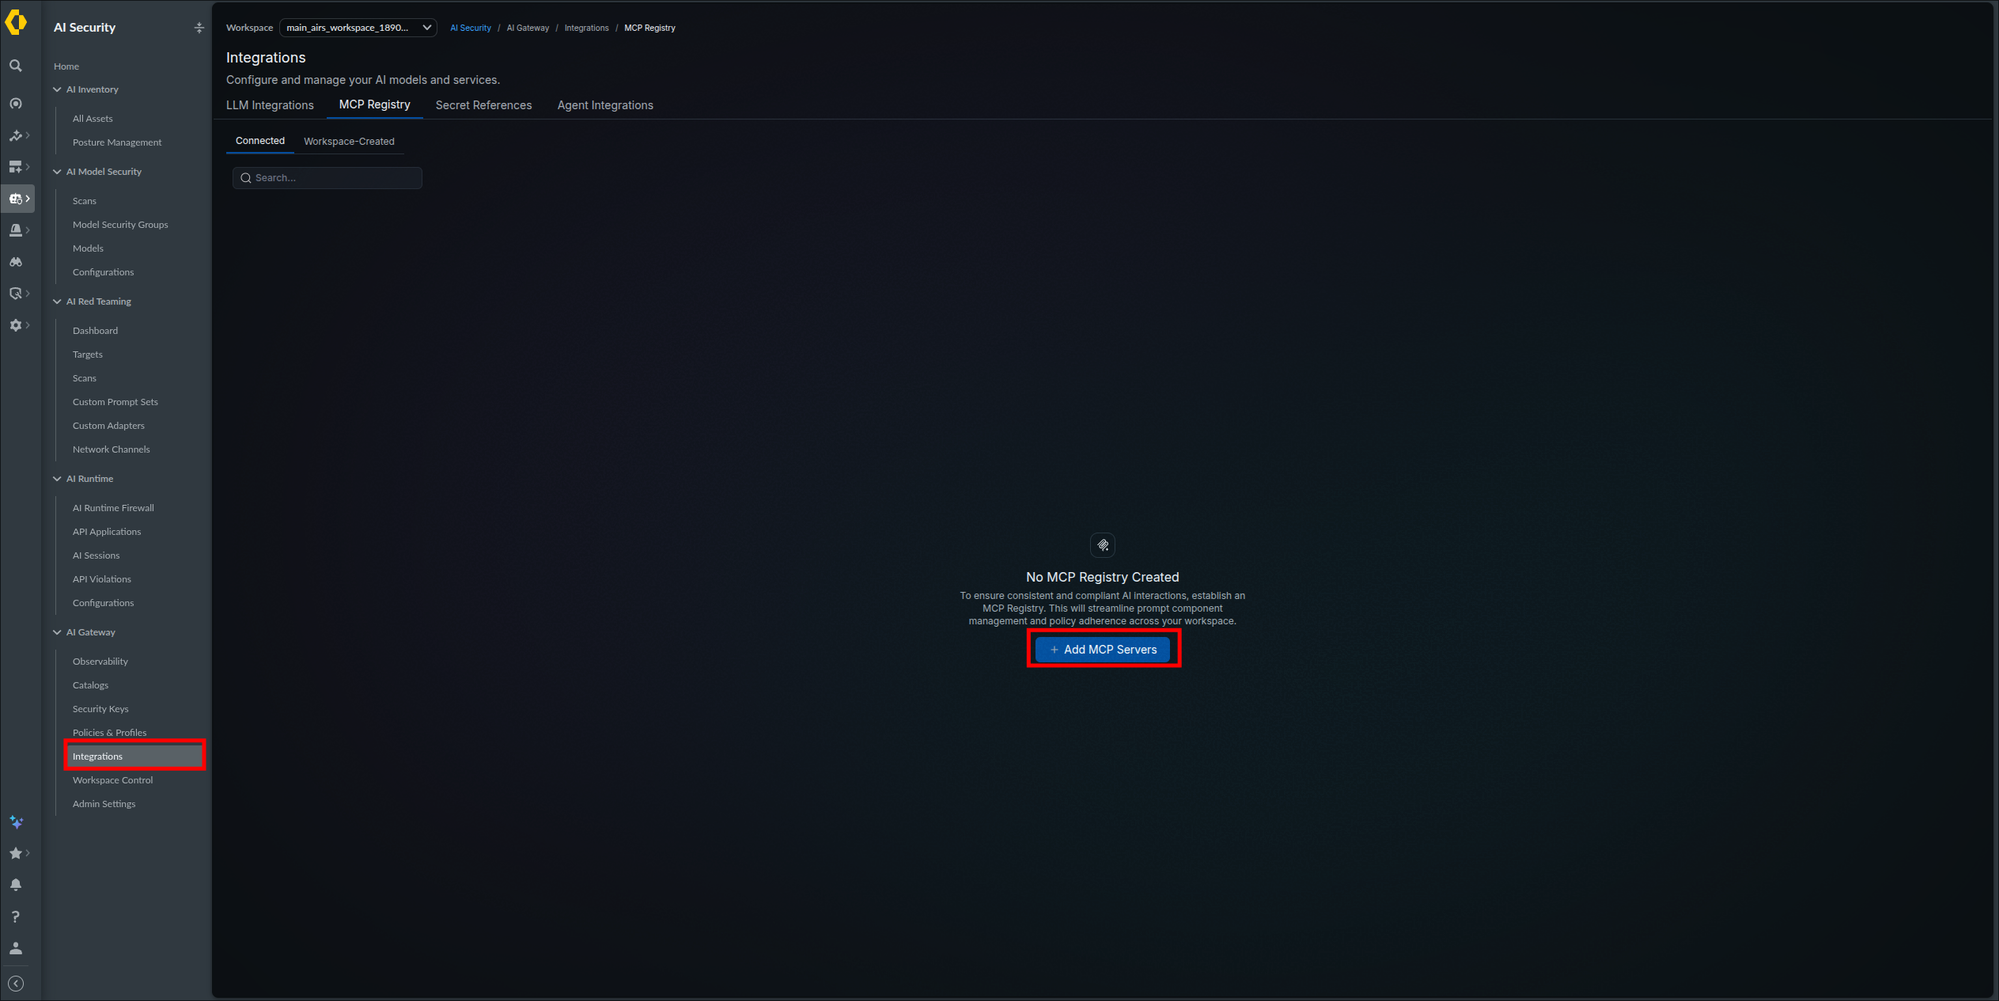Click the magnifier icon in search field
1999x1001 pixels.
[x=246, y=178]
